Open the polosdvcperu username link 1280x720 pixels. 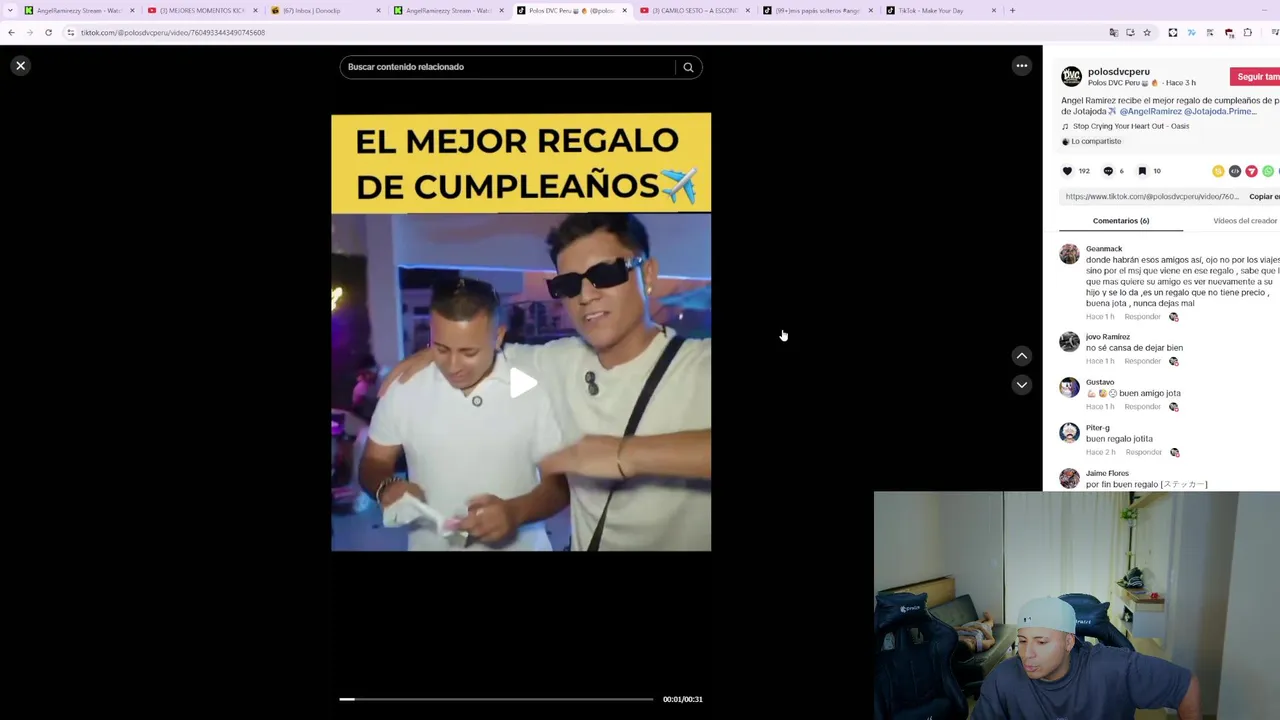1118,72
